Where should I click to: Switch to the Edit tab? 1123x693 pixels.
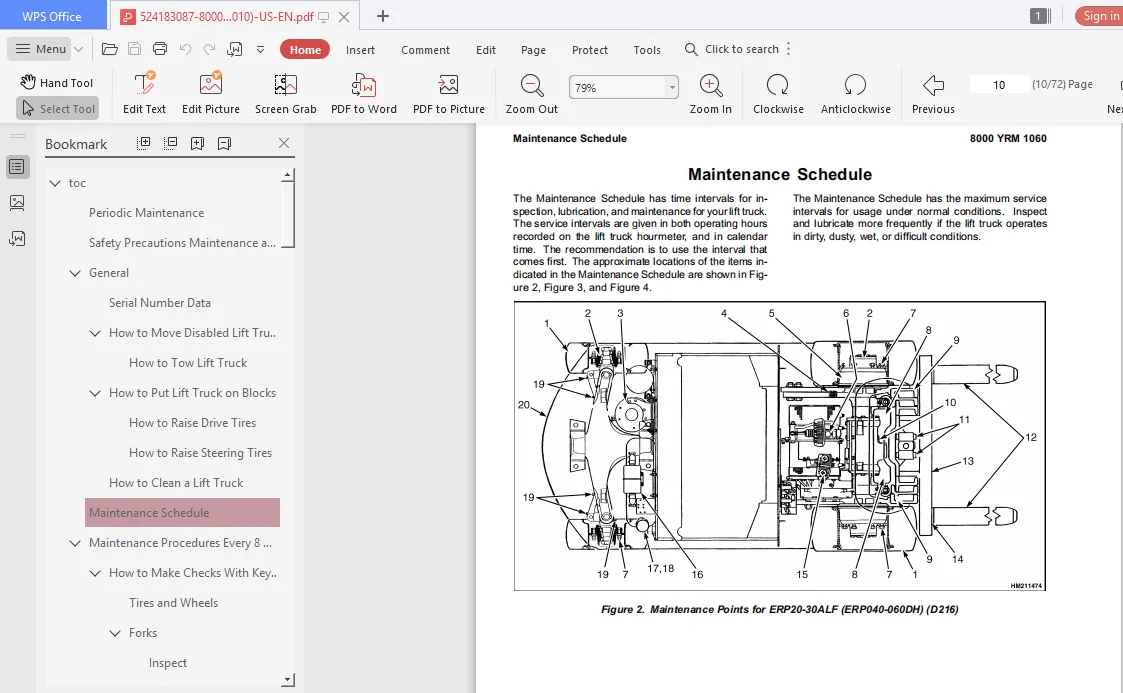tap(486, 49)
